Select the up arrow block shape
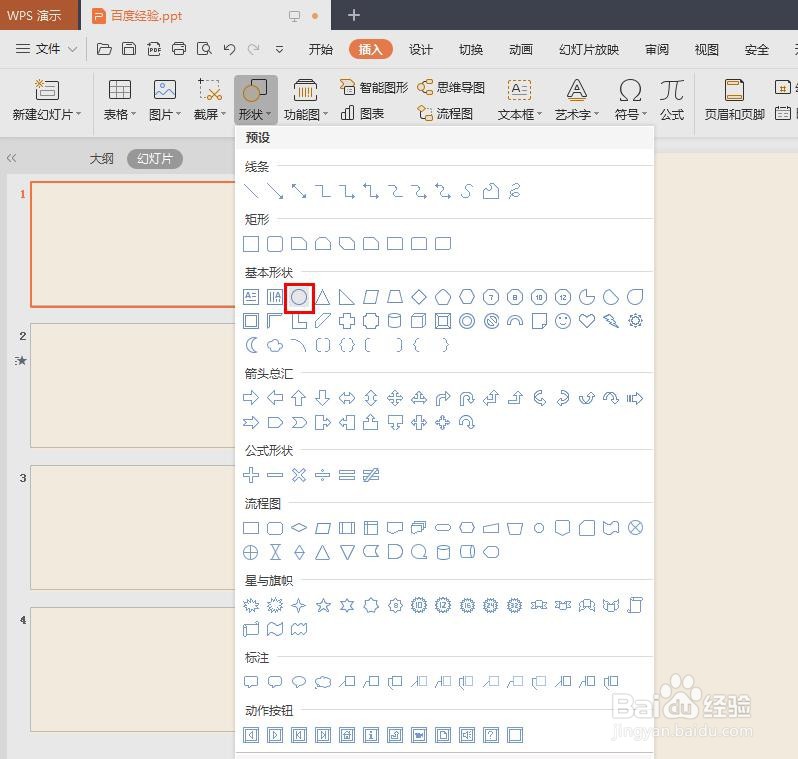Image resolution: width=798 pixels, height=759 pixels. point(299,398)
